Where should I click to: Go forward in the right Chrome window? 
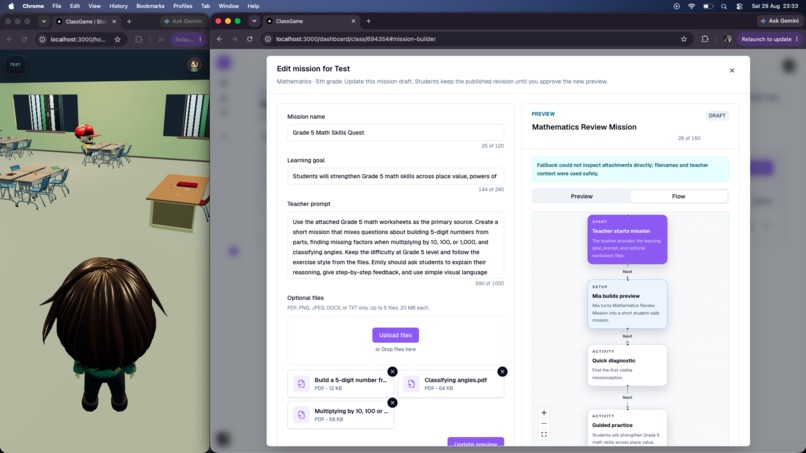(x=234, y=39)
